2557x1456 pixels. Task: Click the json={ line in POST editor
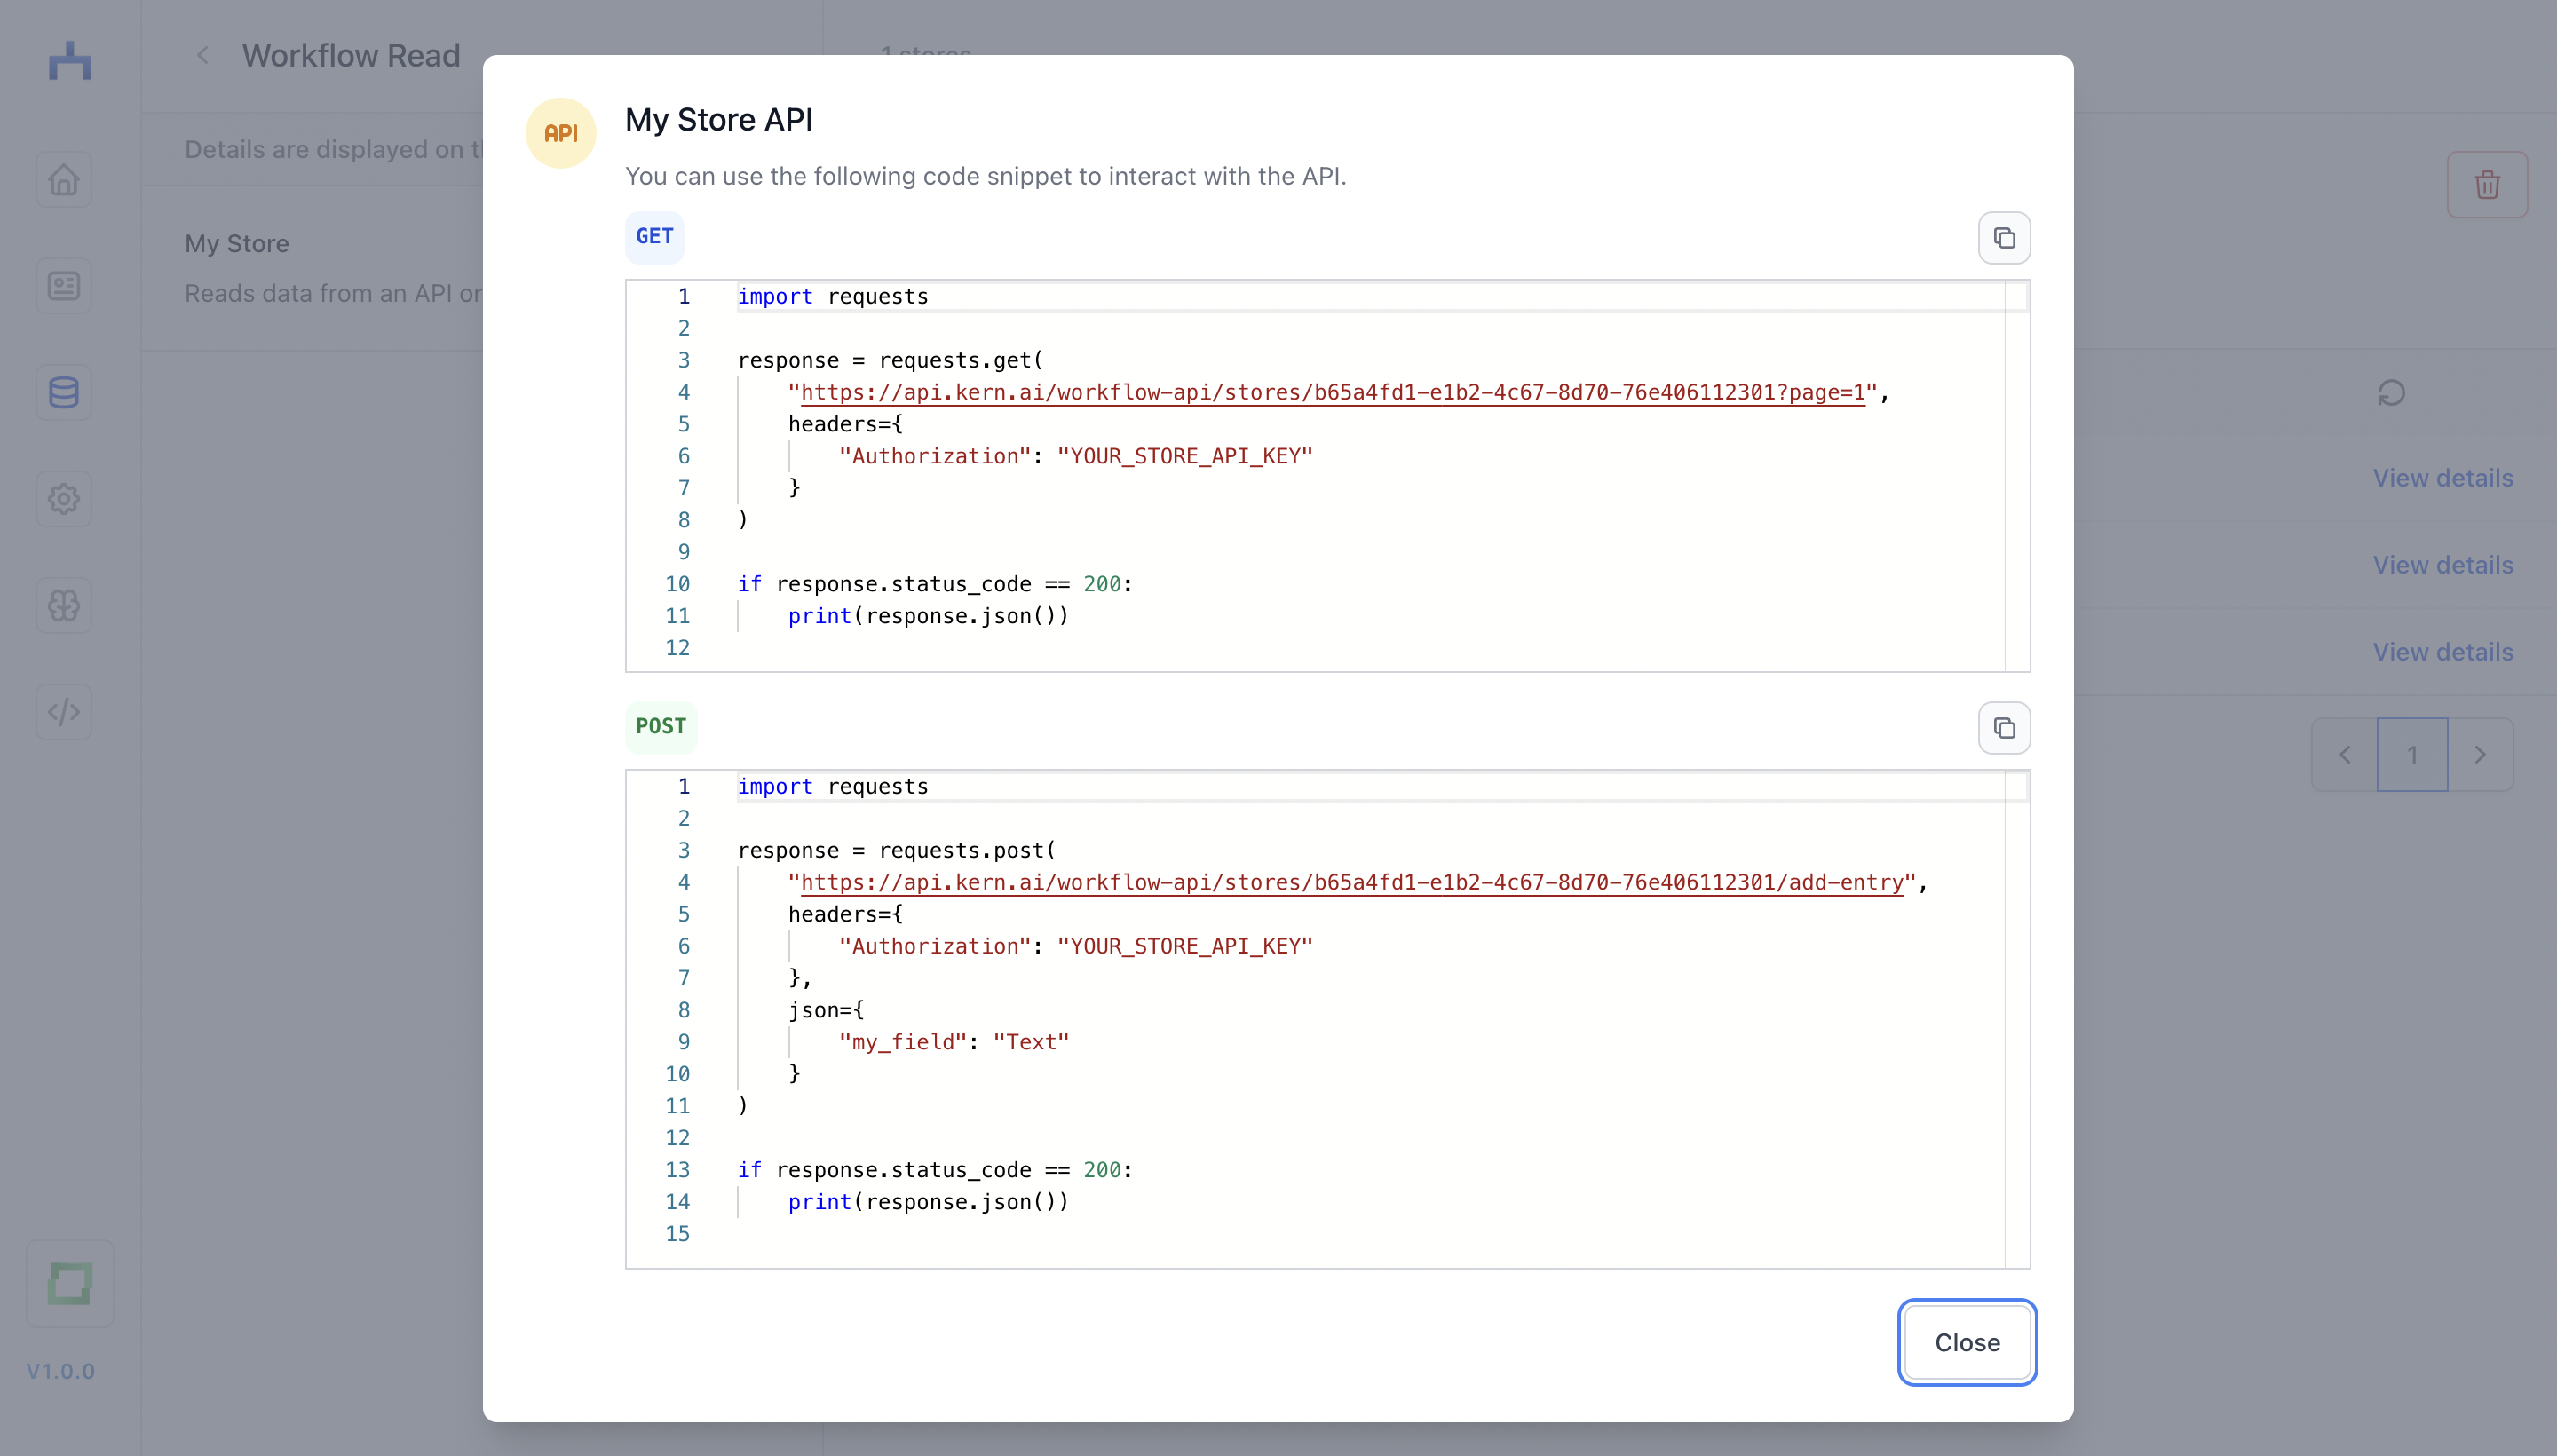click(x=826, y=1010)
